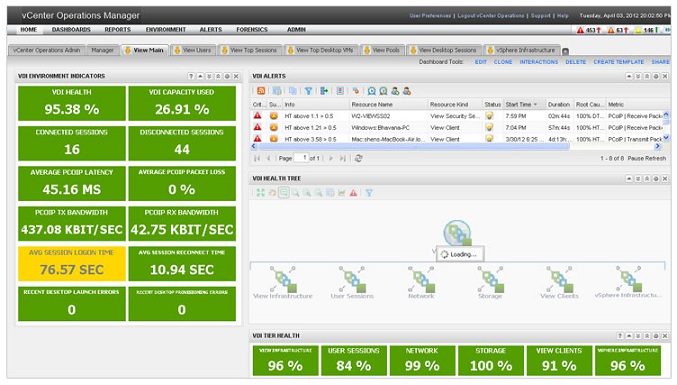
Task: Open settings gear of VDI Environment Indicators panel
Action: (x=227, y=76)
